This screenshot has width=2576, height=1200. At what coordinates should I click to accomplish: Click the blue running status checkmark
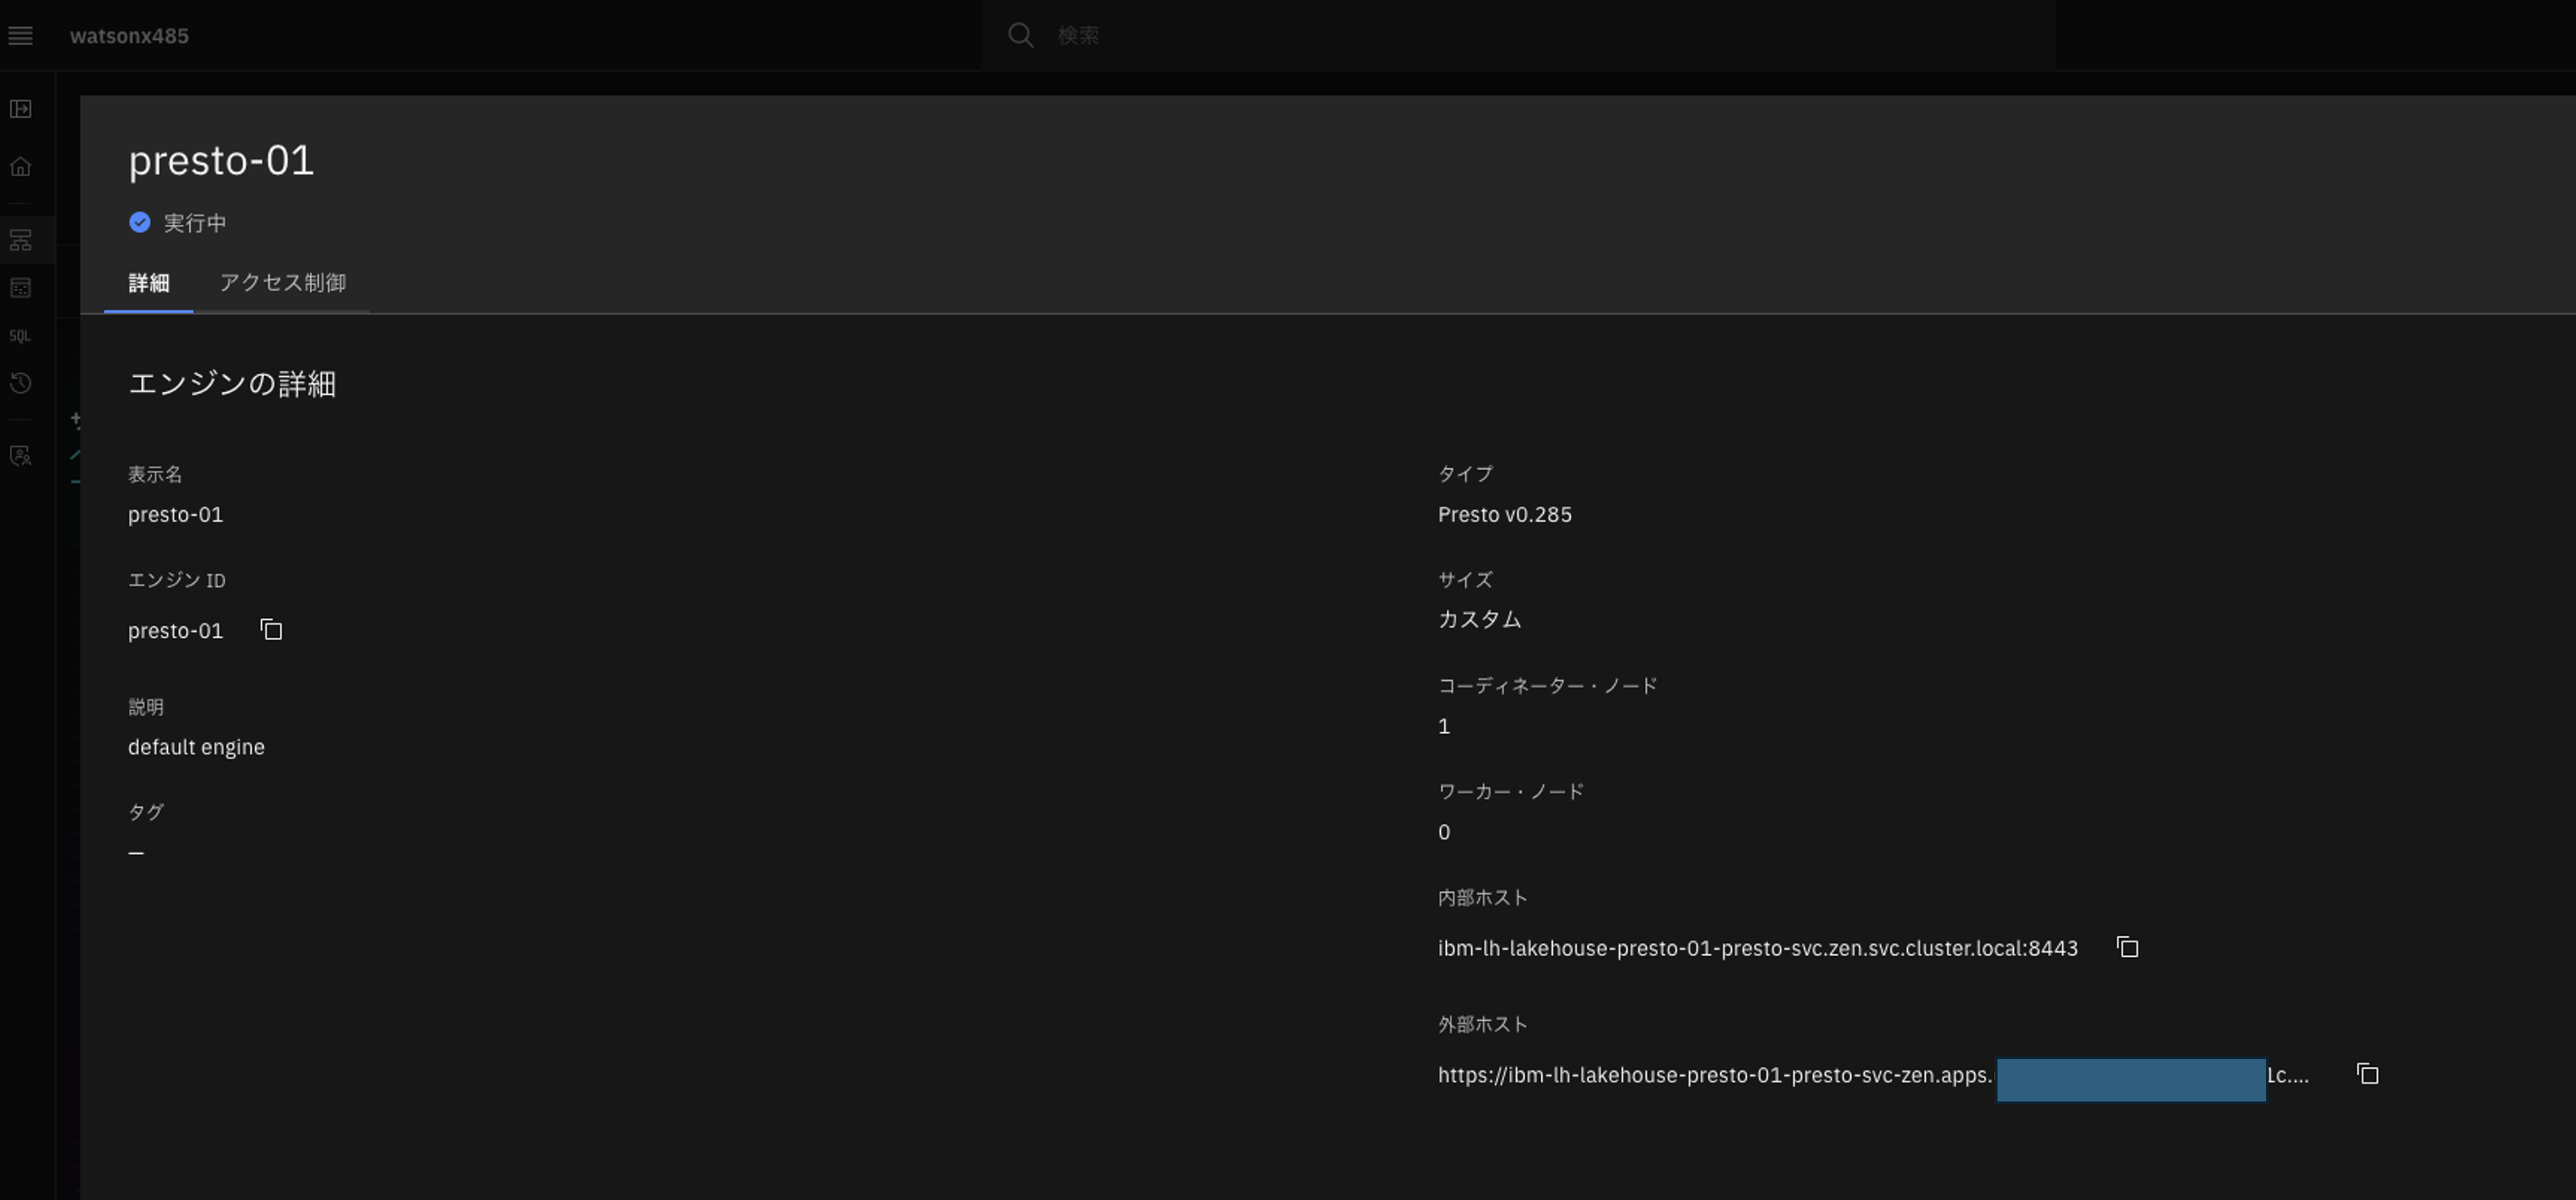[139, 222]
